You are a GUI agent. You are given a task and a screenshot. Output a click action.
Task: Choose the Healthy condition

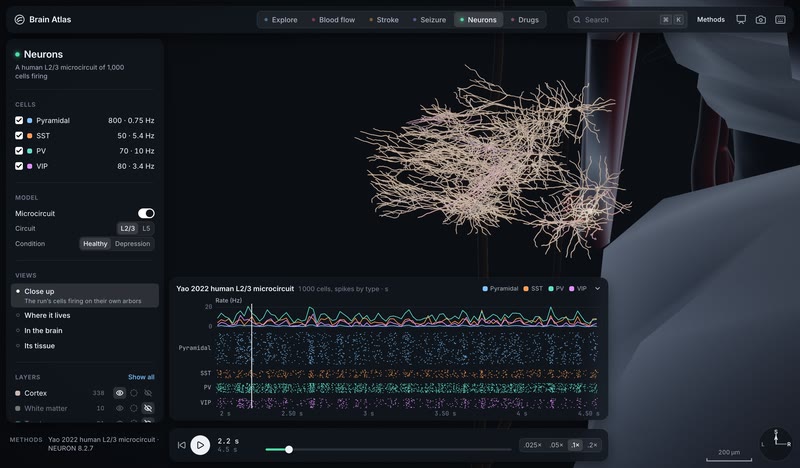(x=95, y=244)
